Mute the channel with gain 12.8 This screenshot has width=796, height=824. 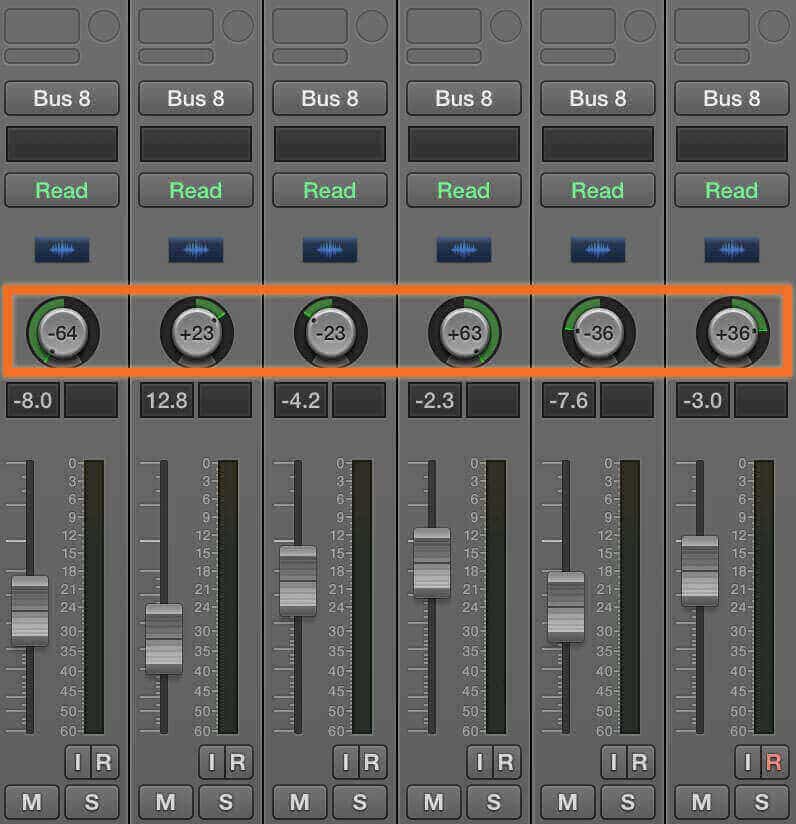pyautogui.click(x=166, y=802)
